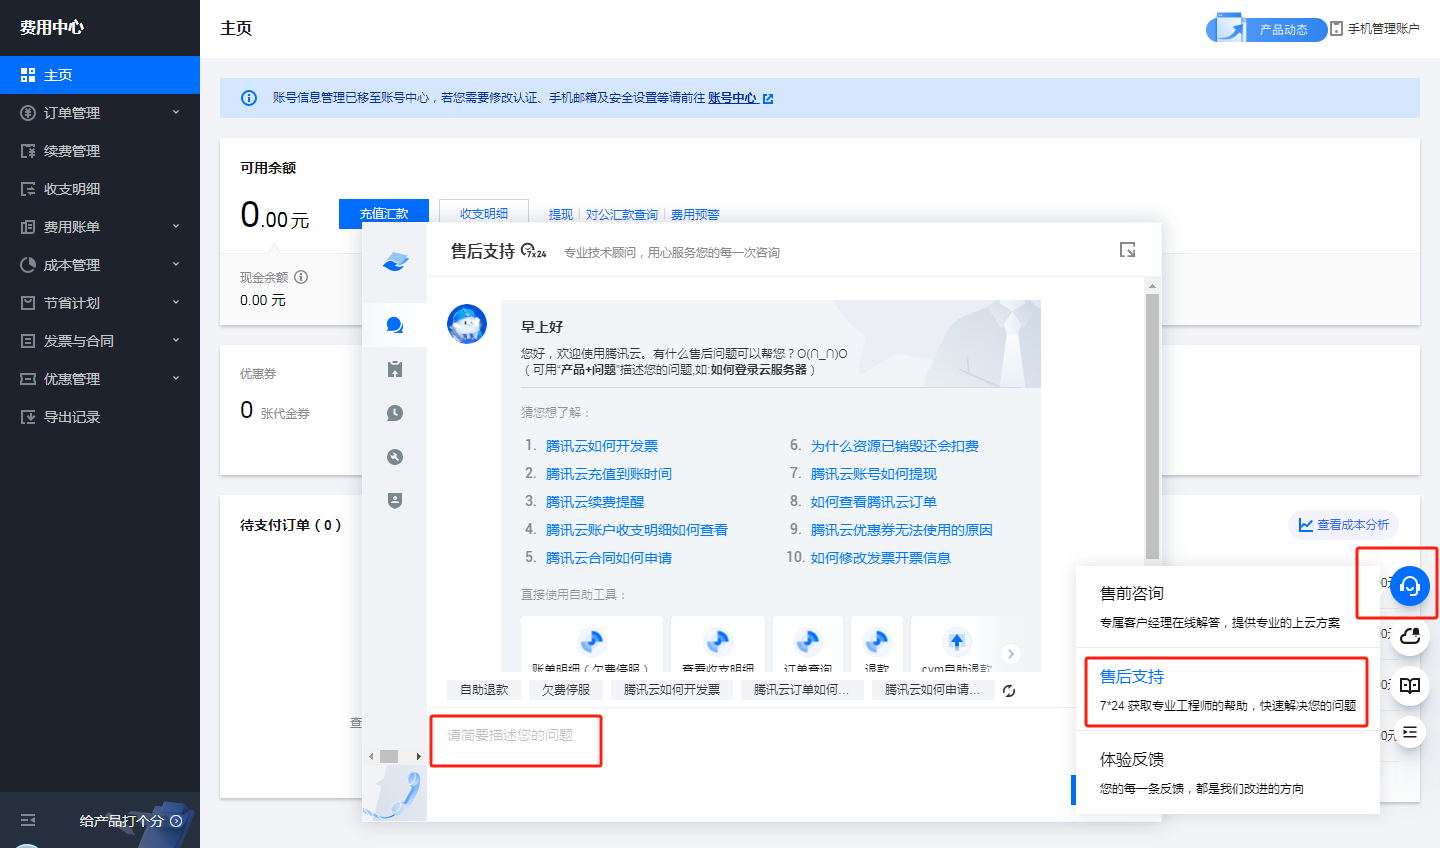Viewport: 1440px width, 848px height.
Task: Click the info icon beside 现金余额
Action: click(x=301, y=277)
